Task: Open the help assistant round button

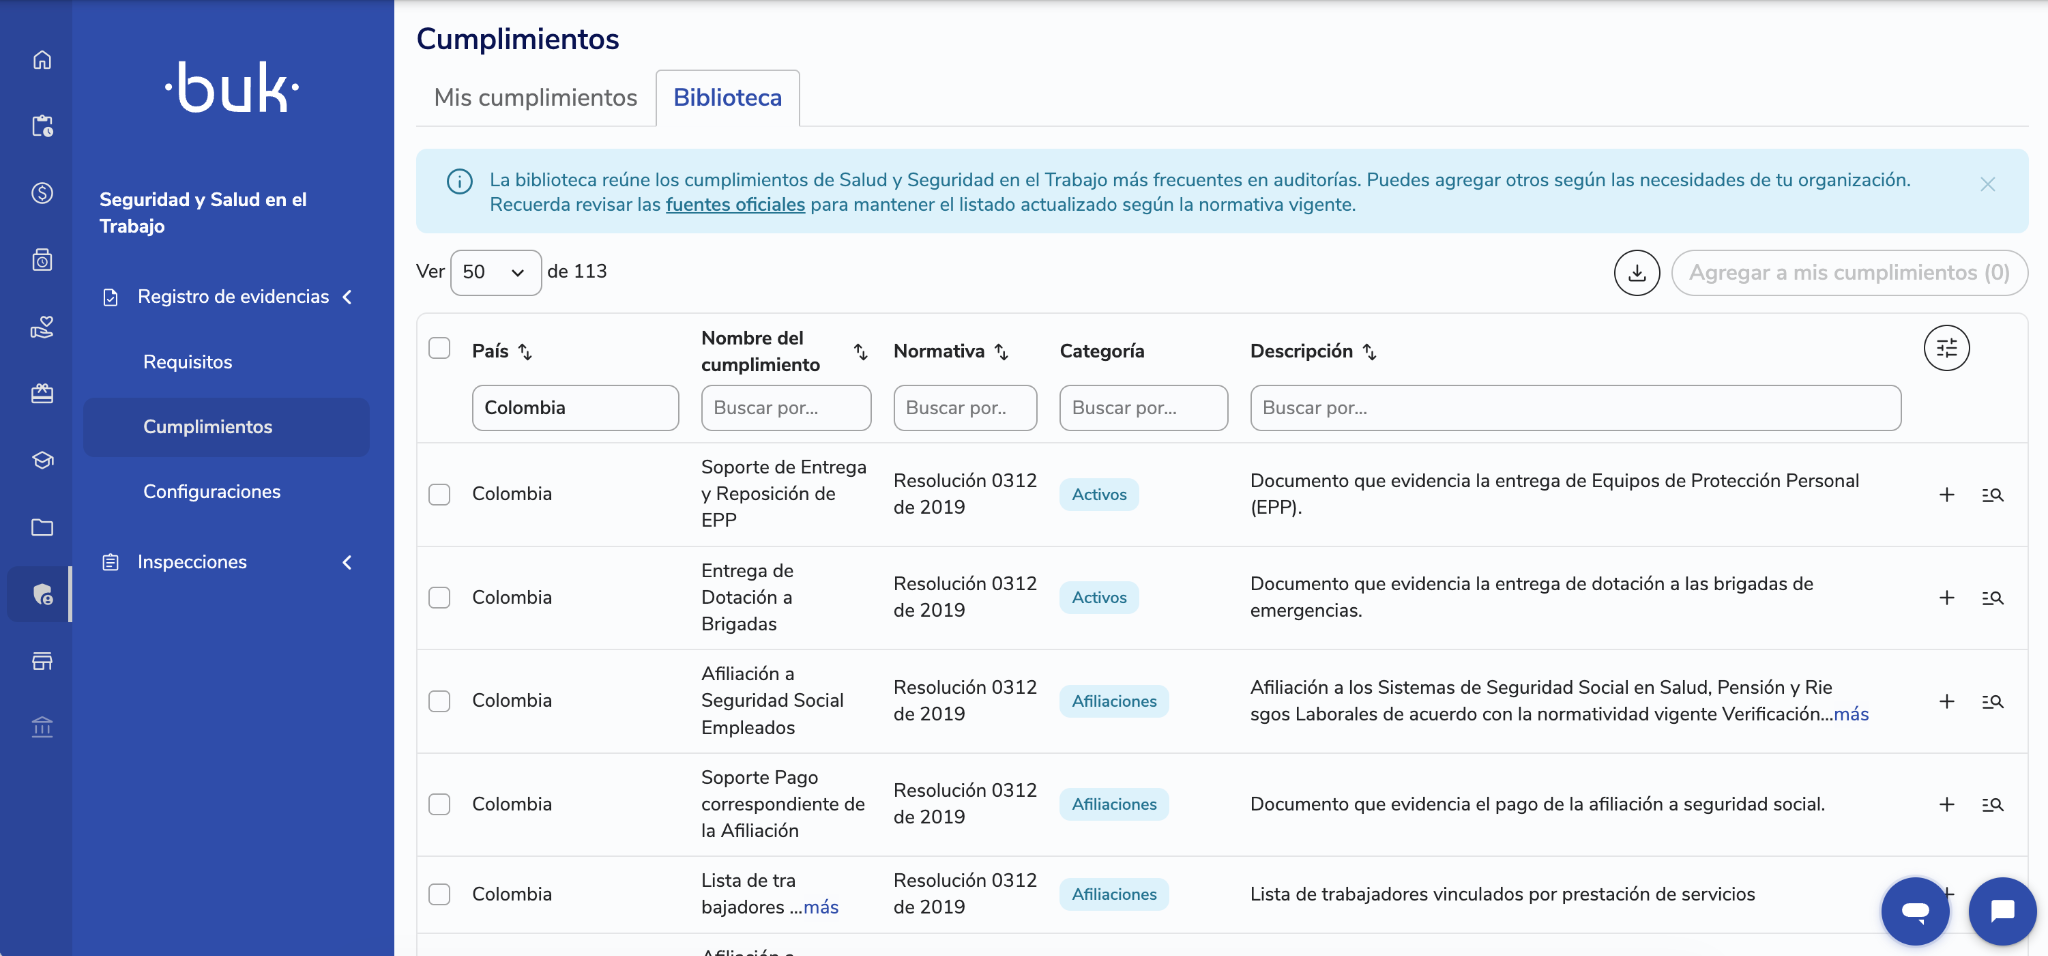Action: pyautogui.click(x=1915, y=911)
